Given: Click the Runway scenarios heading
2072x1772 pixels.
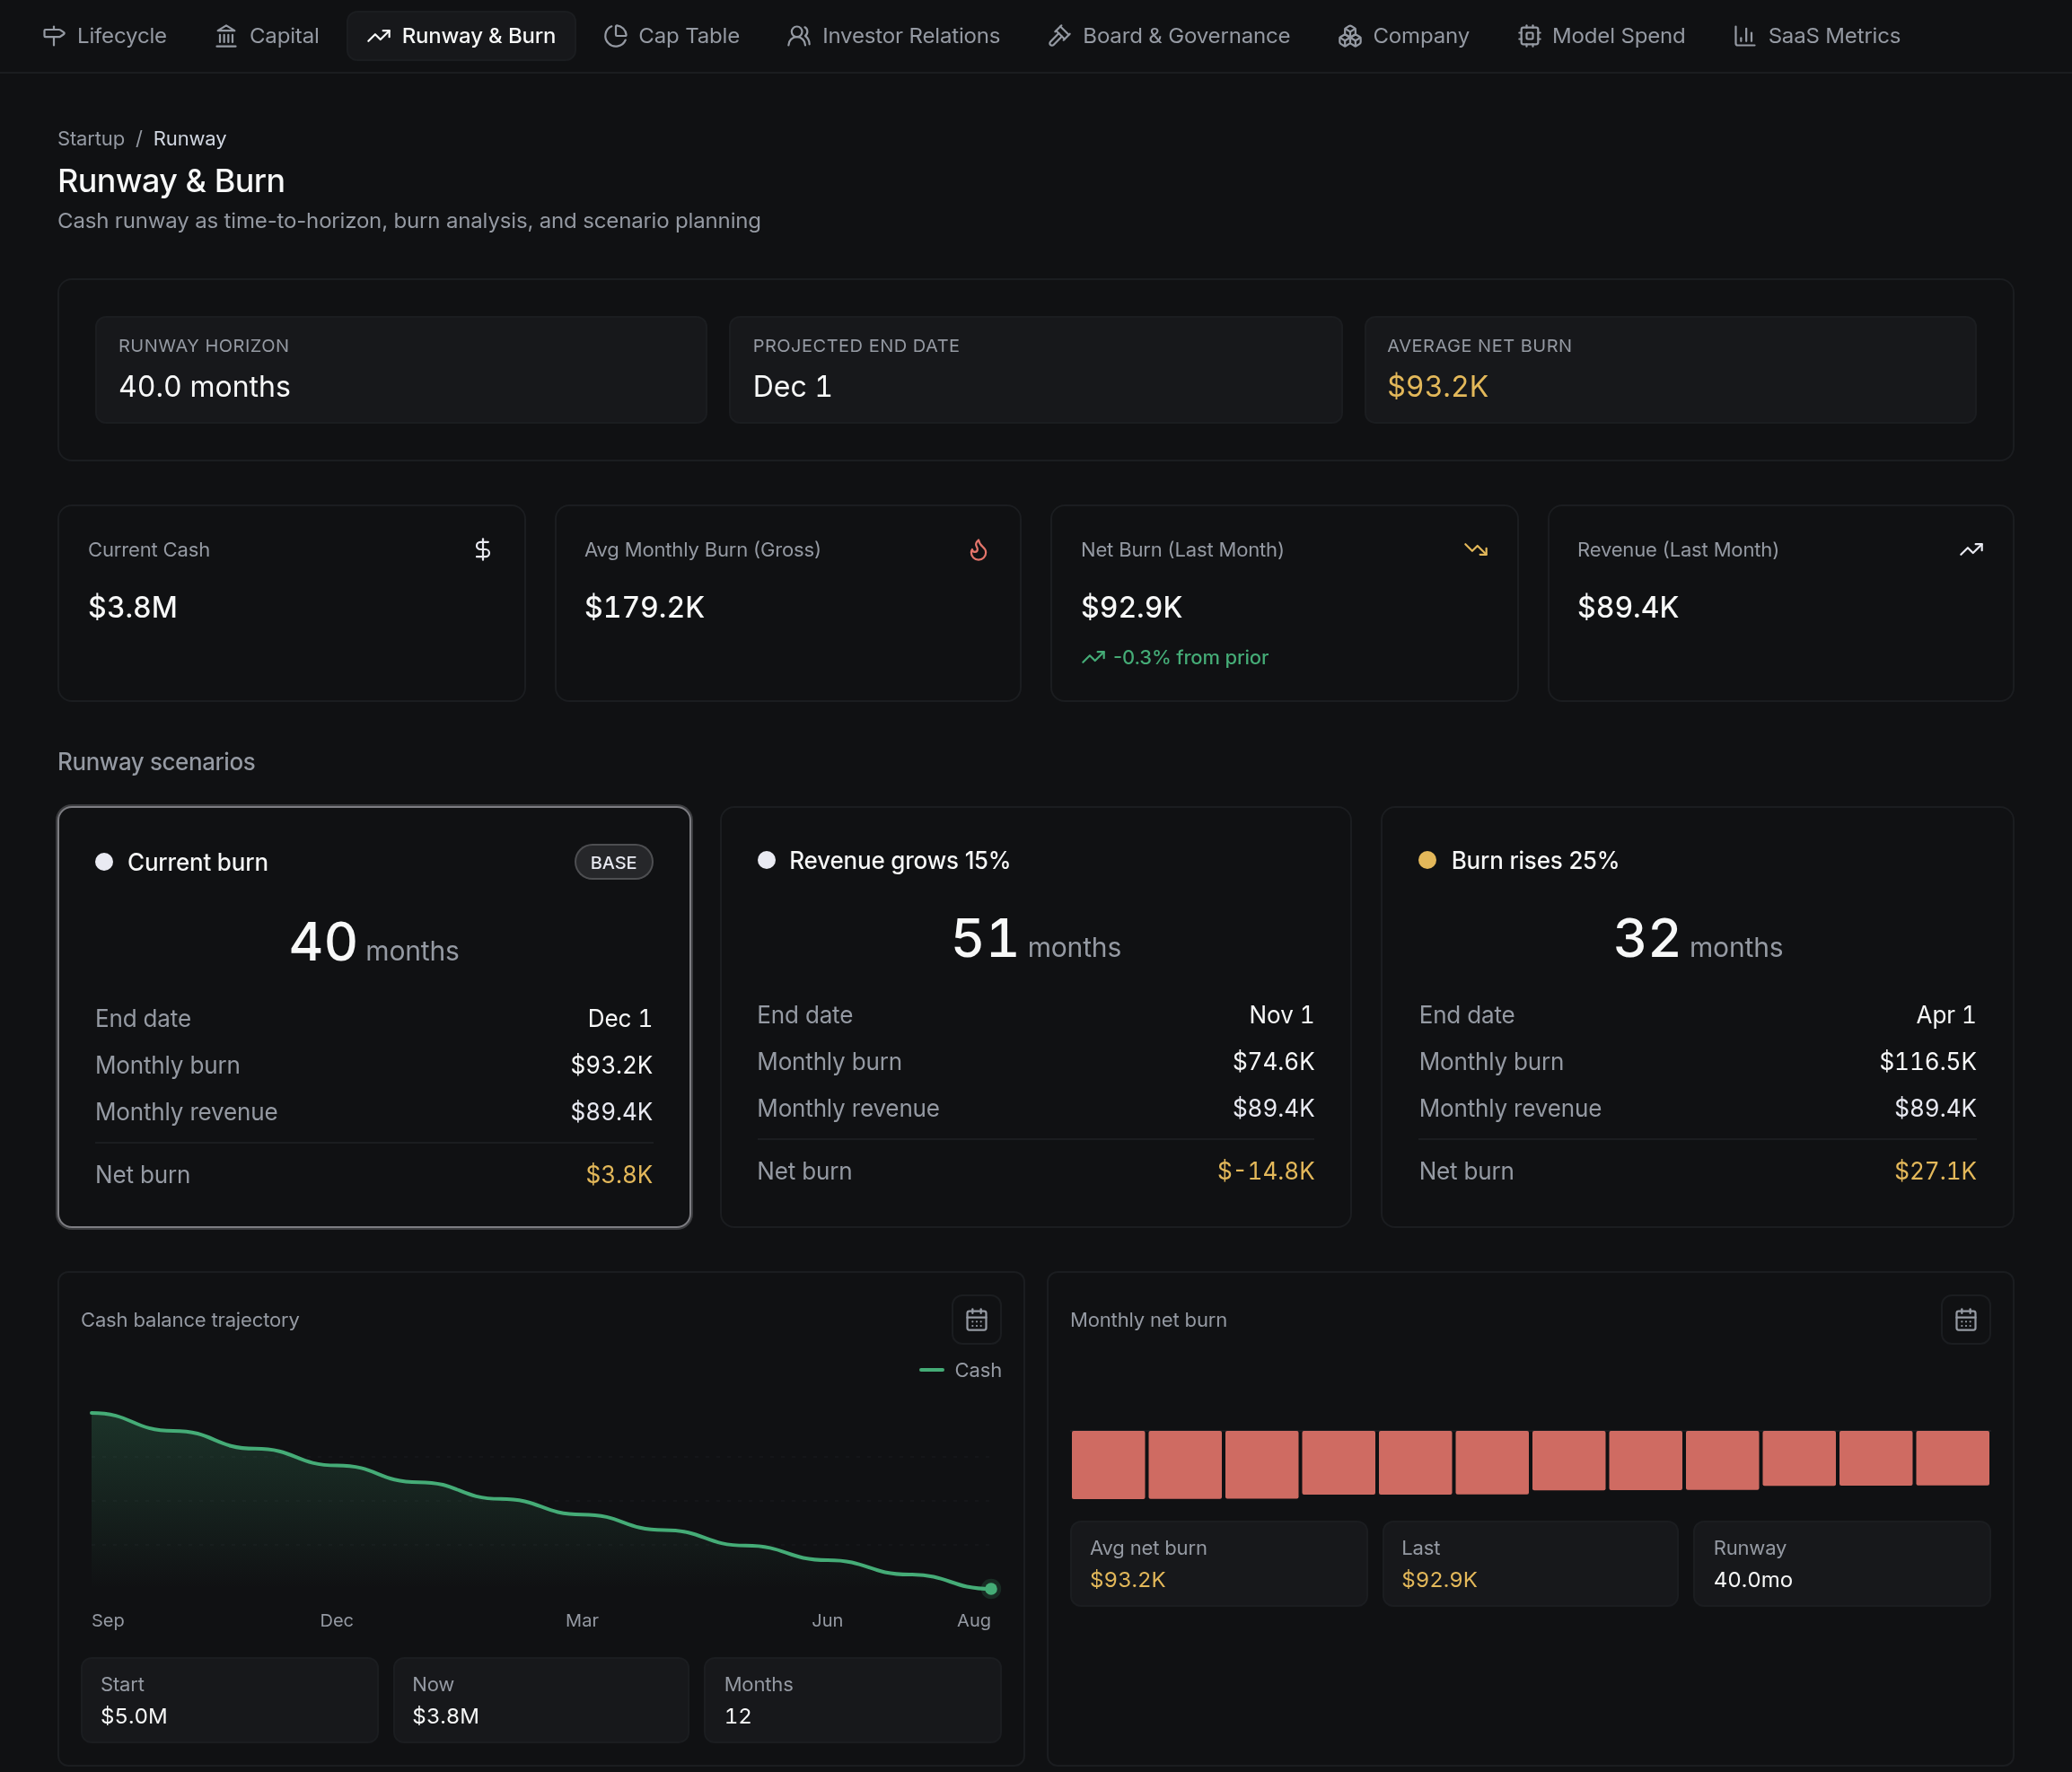Looking at the screenshot, I should pos(156,762).
